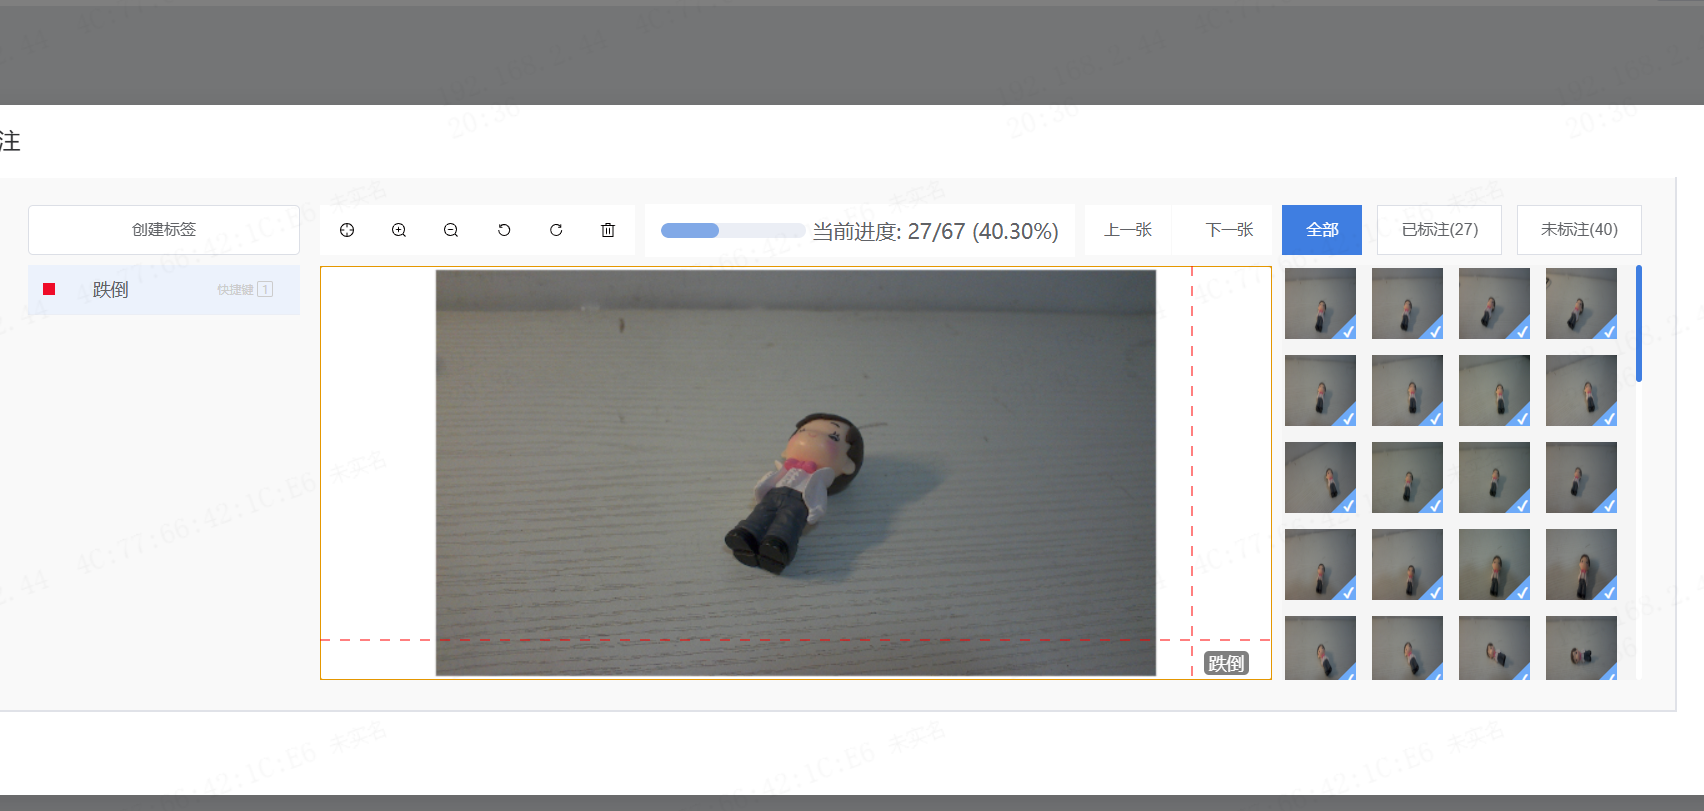The width and height of the screenshot is (1704, 811).
Task: Rotate image clockwise with redo-arrow icon
Action: coord(556,230)
